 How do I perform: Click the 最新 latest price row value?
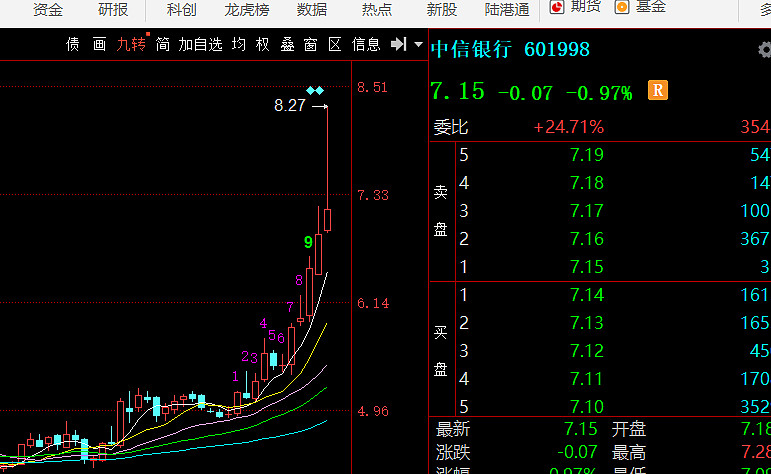tap(581, 429)
